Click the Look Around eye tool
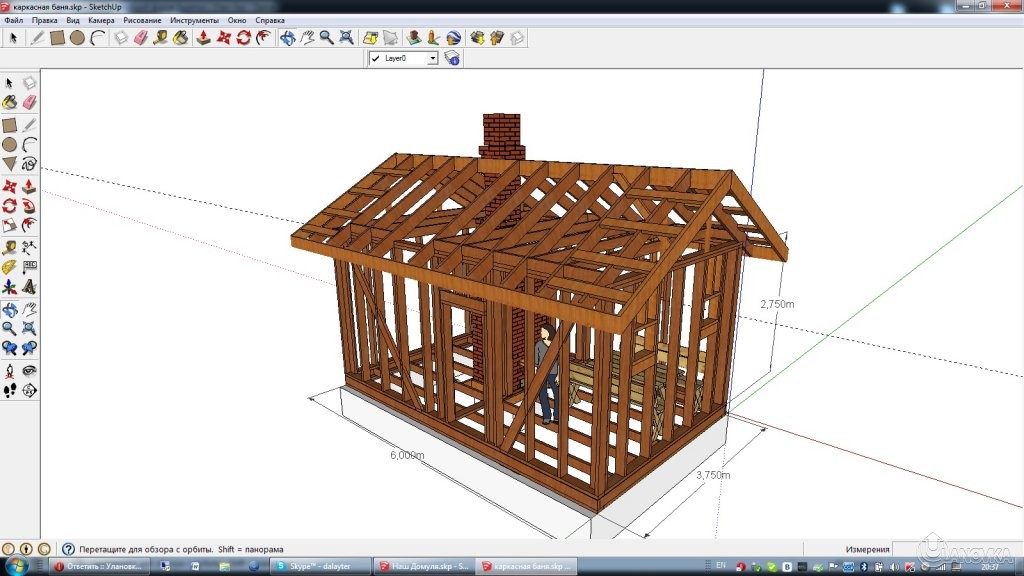The image size is (1024, 576). [29, 370]
